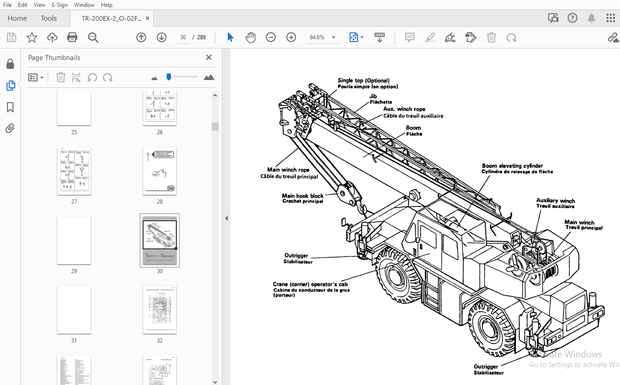The image size is (620, 385).
Task: Open the Attachments paperclip panel
Action: (x=10, y=128)
